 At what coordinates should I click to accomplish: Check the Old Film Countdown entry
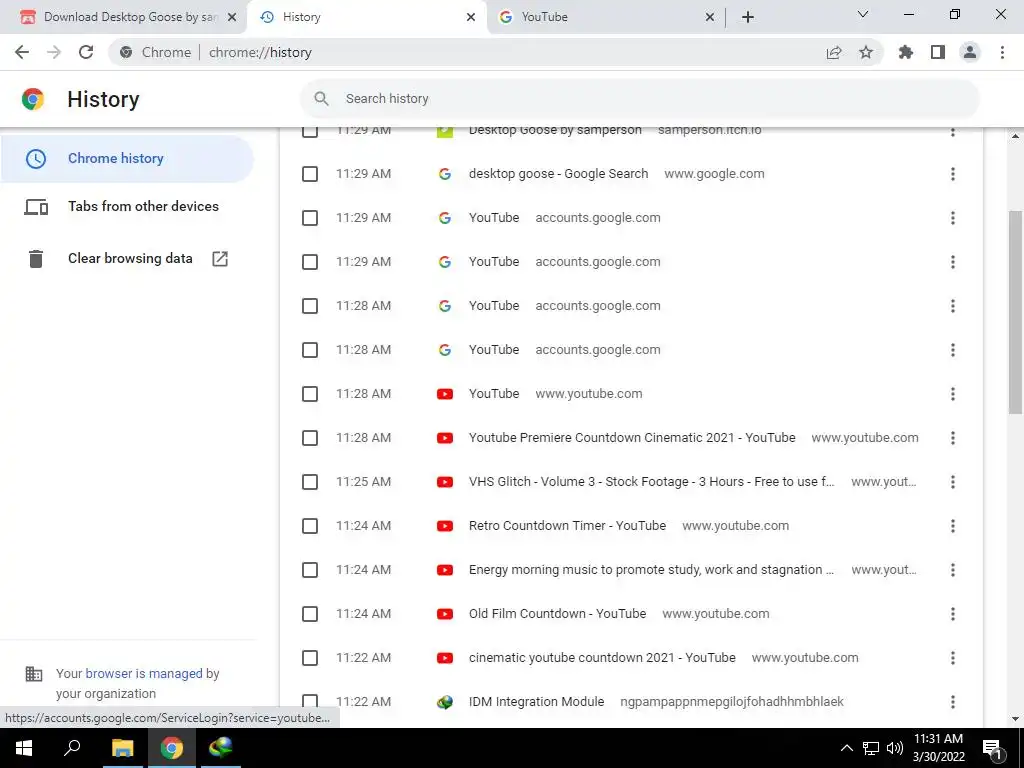coord(310,614)
